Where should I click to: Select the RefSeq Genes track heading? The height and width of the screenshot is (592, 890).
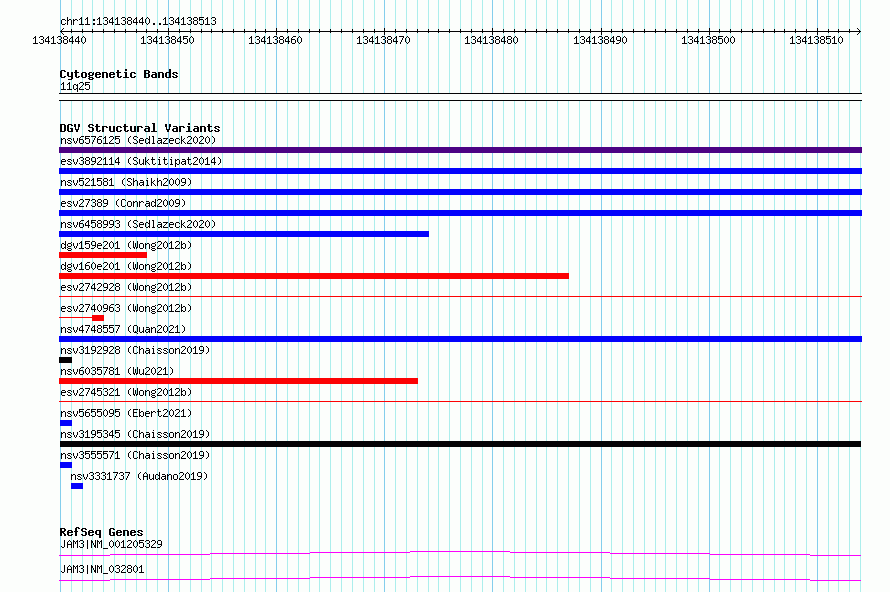(101, 532)
